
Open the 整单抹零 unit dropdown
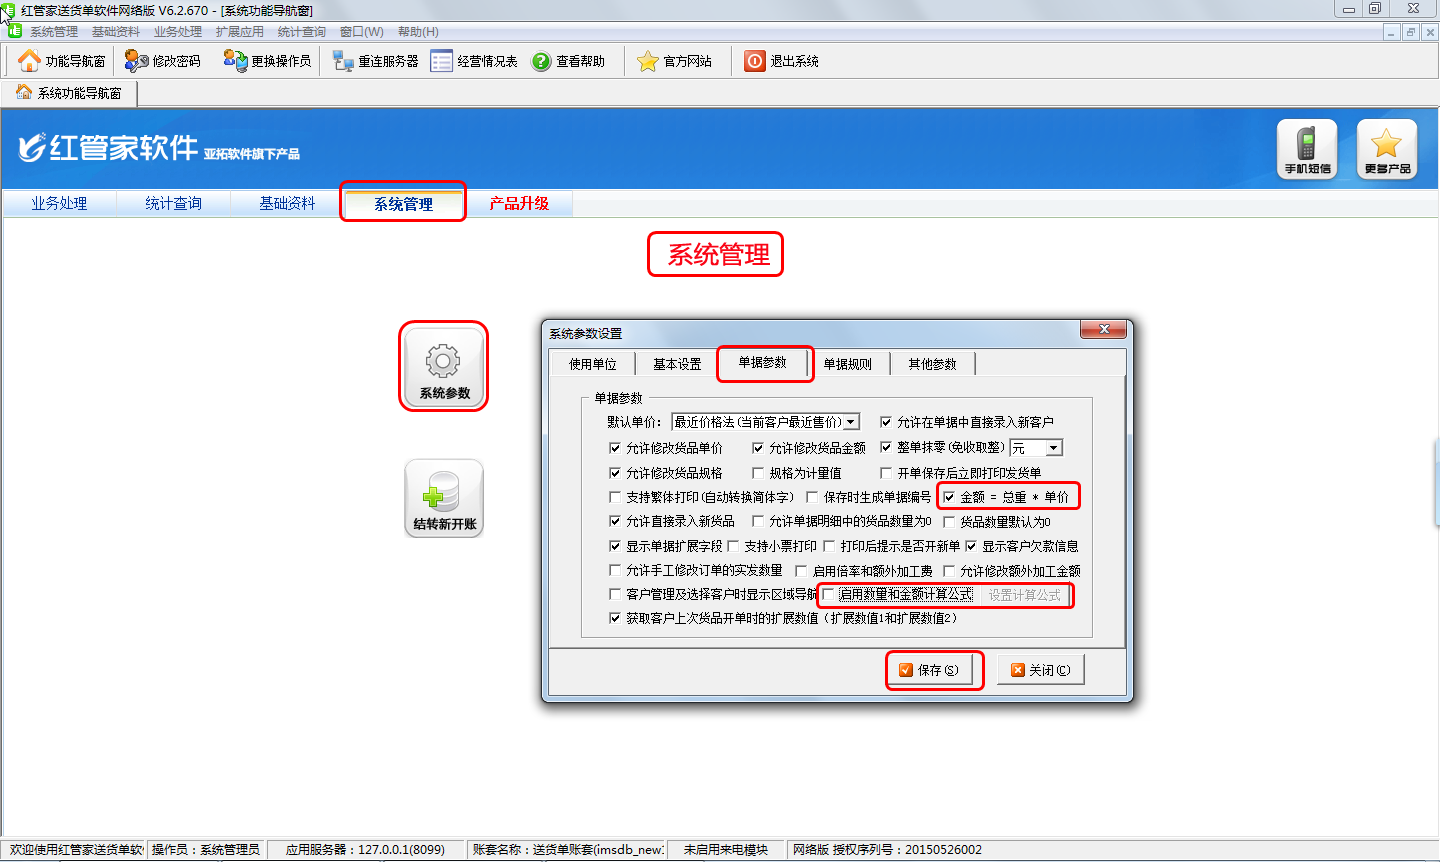[1054, 448]
